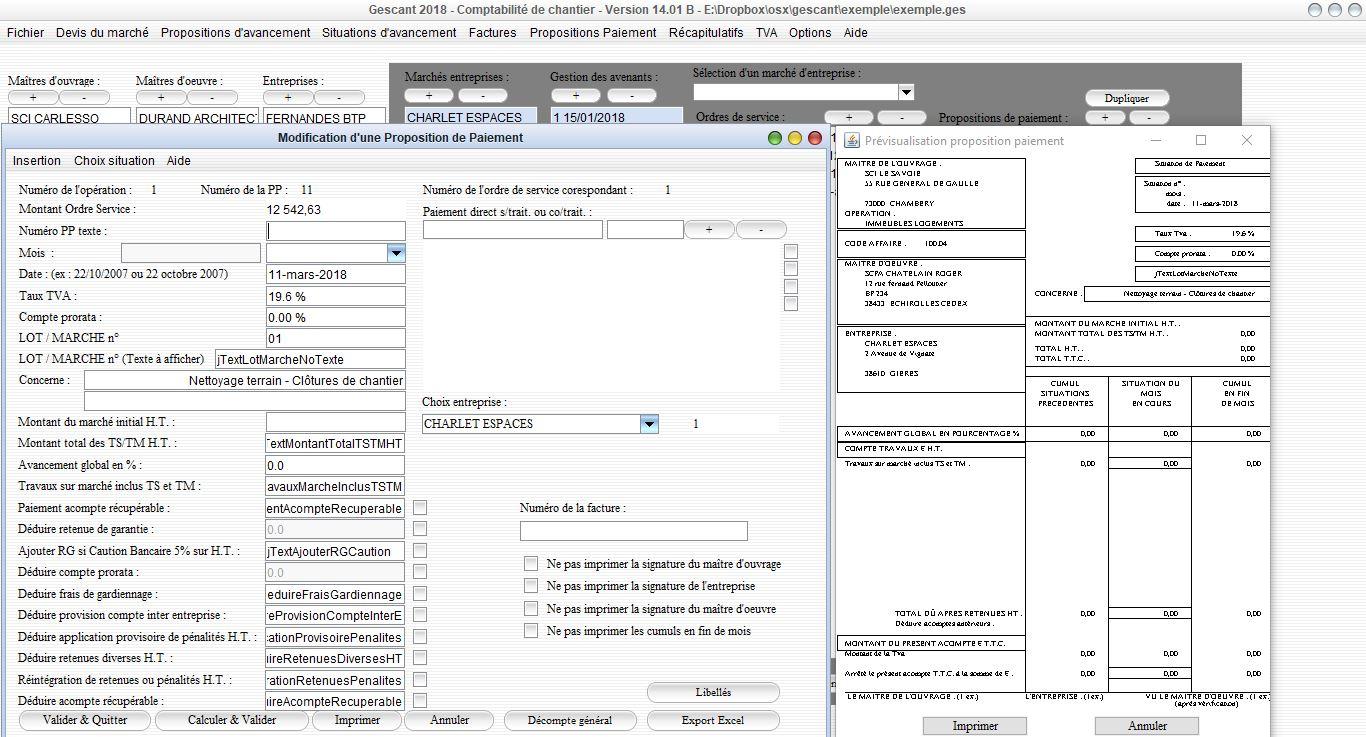Tick Ne pas imprimer signature maître d'ouvrage

(531, 564)
